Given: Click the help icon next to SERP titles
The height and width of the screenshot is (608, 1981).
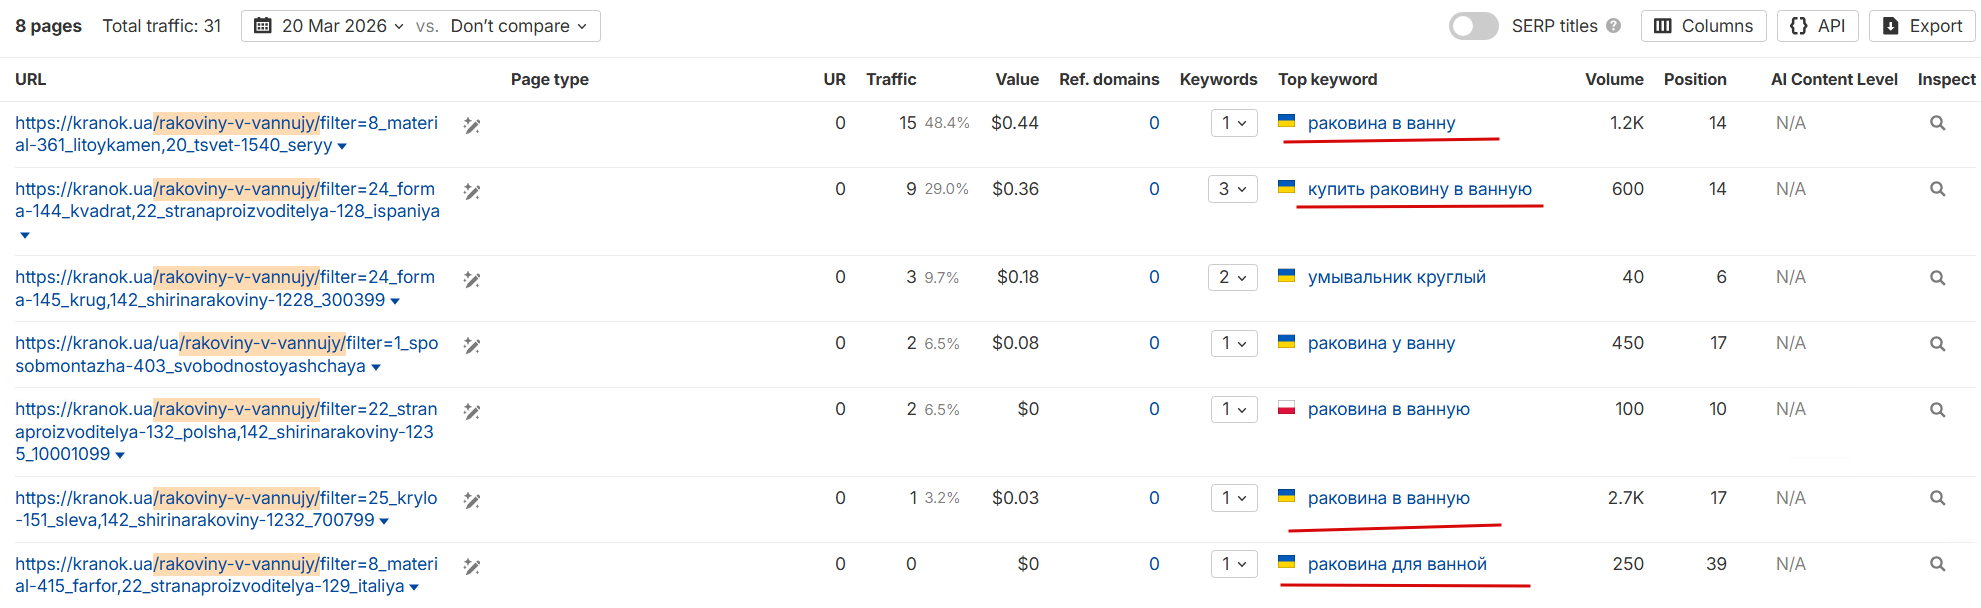Looking at the screenshot, I should [1613, 26].
